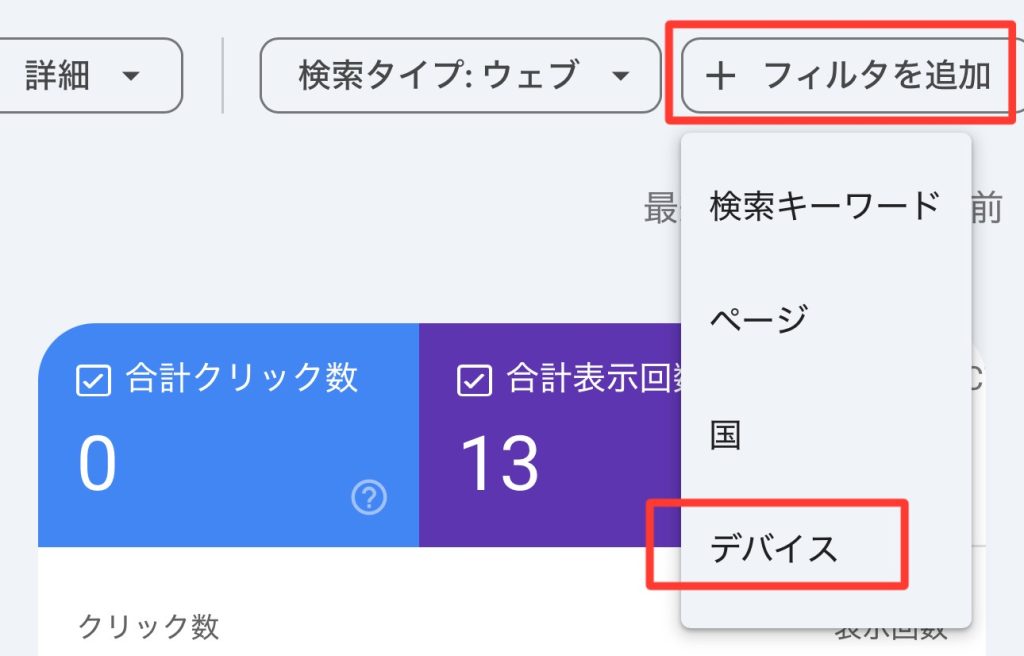Click the arrow next to 検索タイプ: ウェブ

(x=620, y=76)
